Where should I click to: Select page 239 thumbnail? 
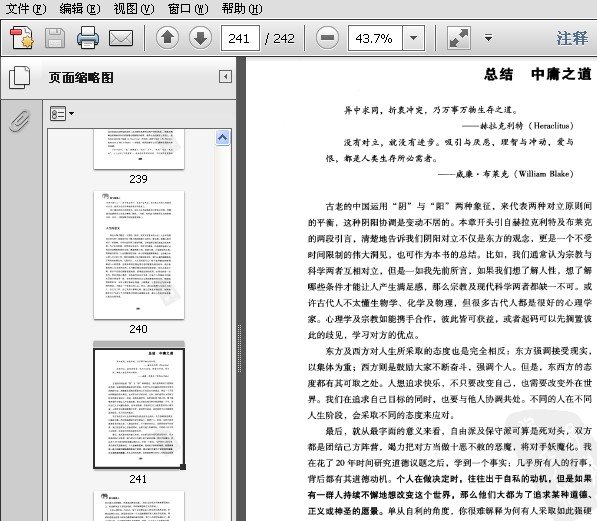tap(139, 149)
